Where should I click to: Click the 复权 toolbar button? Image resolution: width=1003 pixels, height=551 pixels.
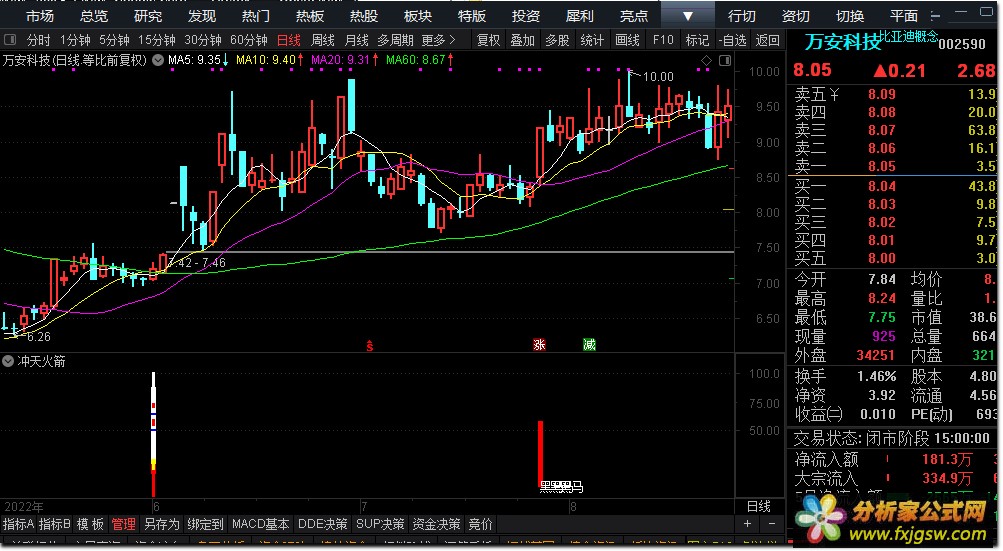click(489, 40)
